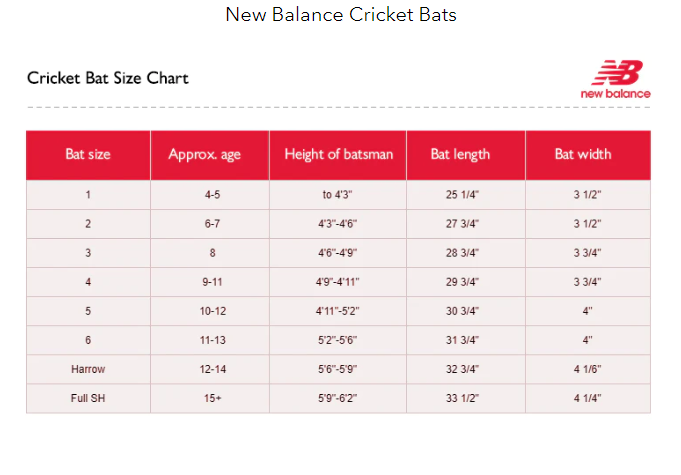Click the 4-5 age cell
This screenshot has height=475, width=681.
pos(212,195)
